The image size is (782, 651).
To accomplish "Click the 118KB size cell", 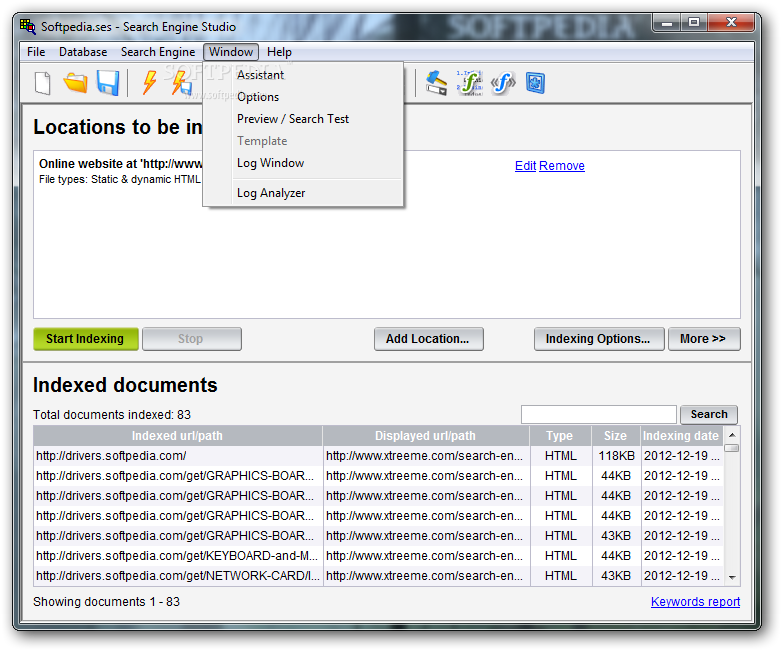I will (x=616, y=456).
